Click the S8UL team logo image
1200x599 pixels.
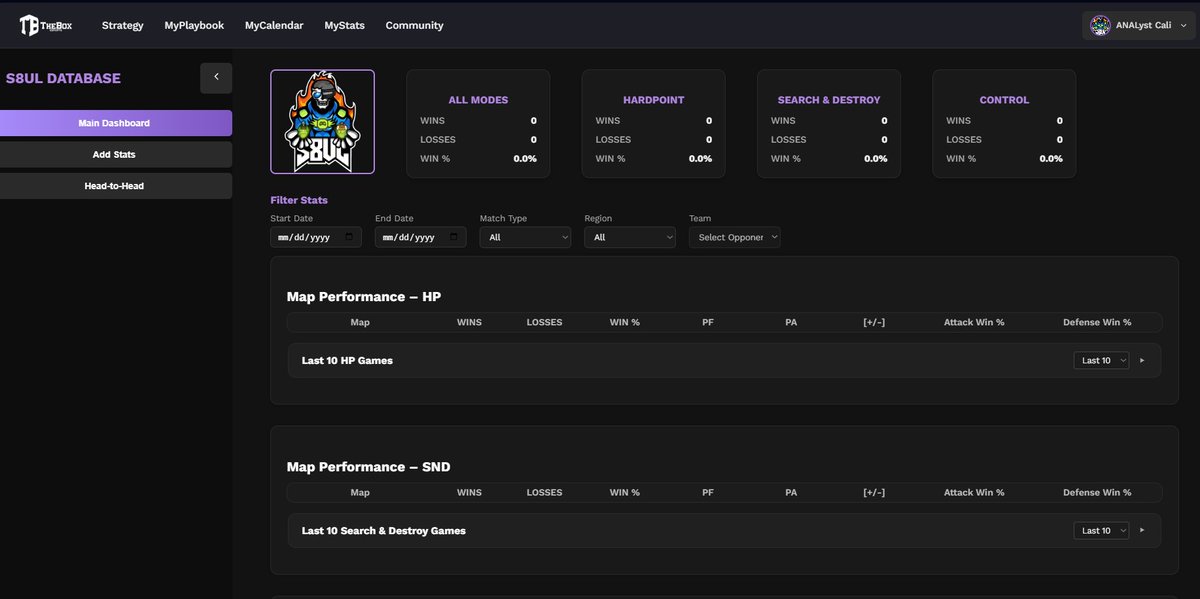point(322,122)
